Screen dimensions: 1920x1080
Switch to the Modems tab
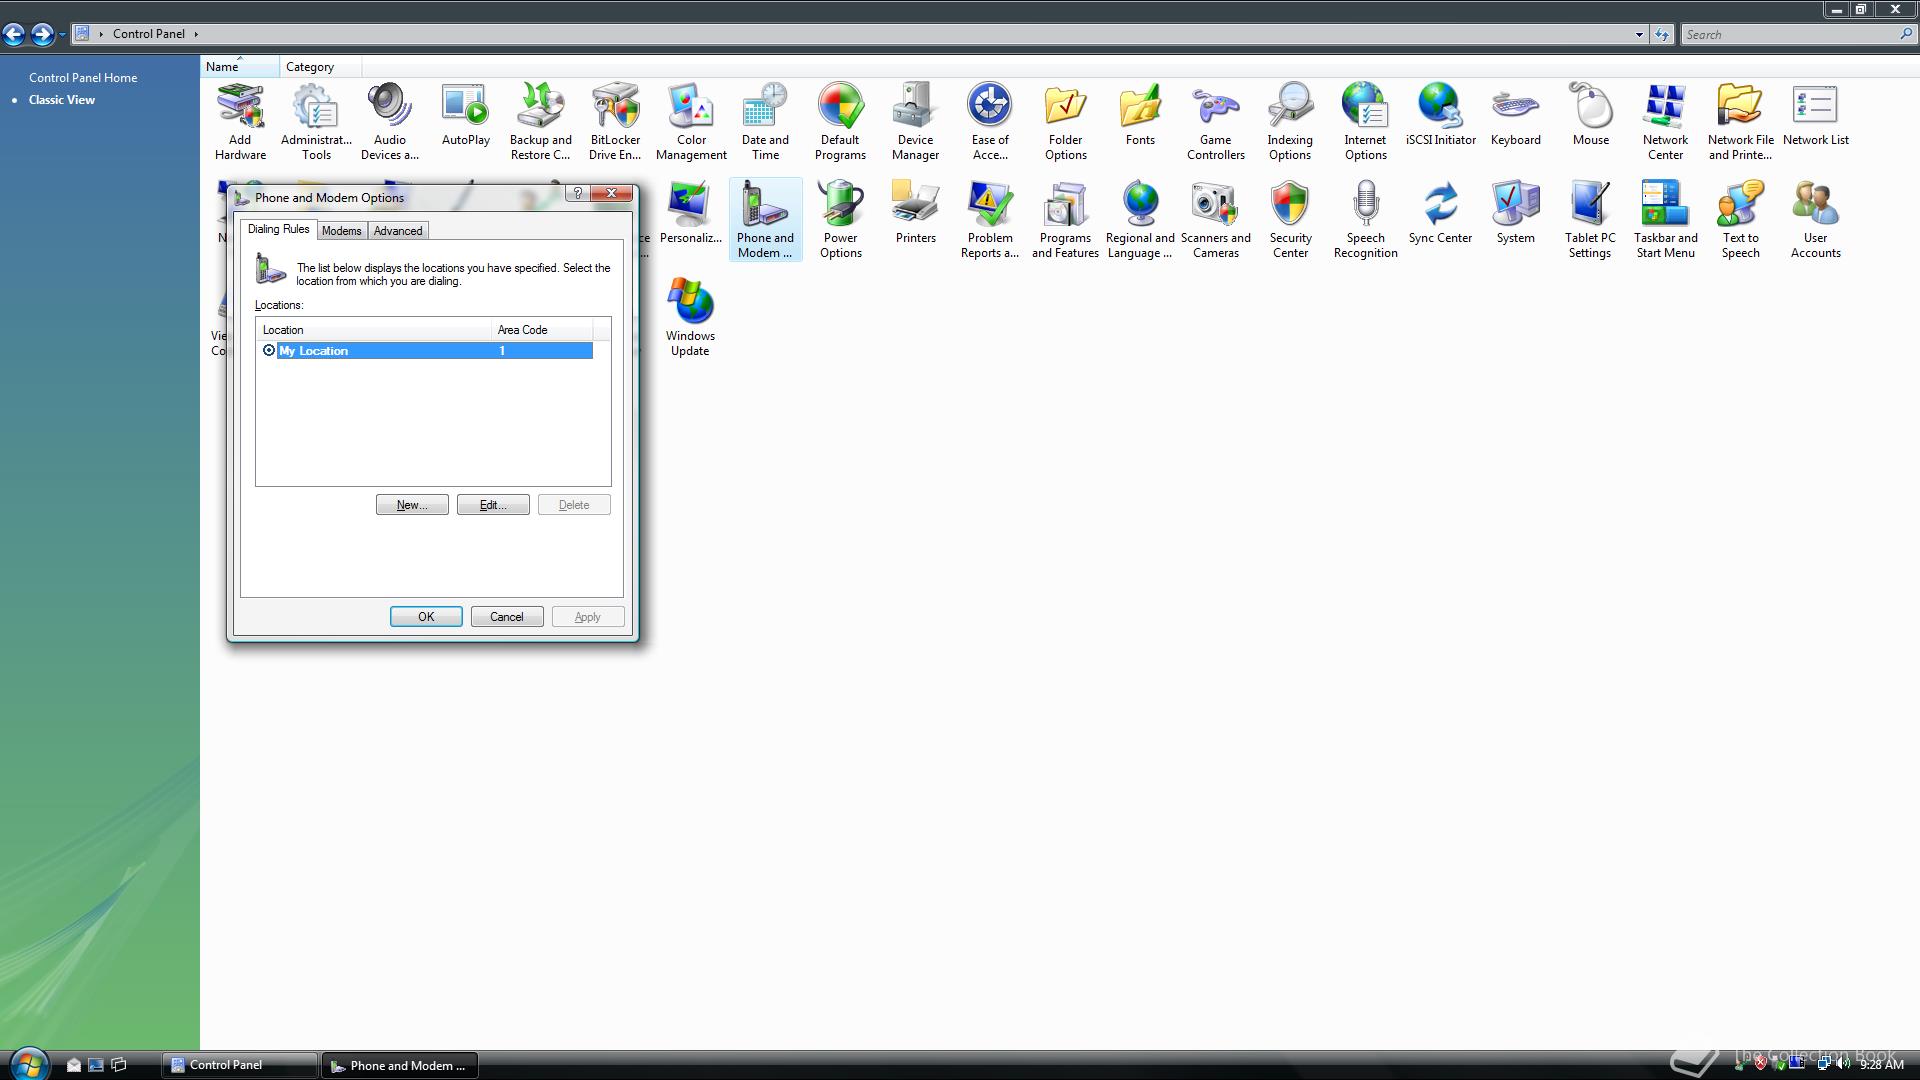[341, 231]
